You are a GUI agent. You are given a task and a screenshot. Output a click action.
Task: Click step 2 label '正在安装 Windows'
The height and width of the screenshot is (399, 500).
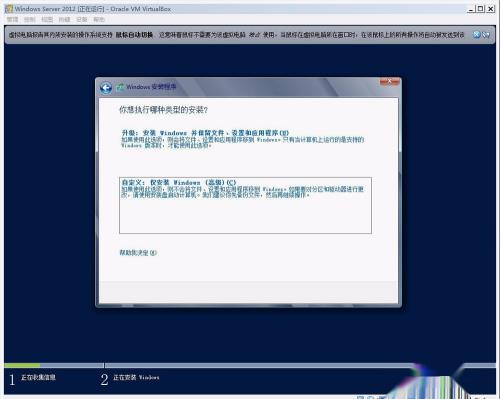136,377
